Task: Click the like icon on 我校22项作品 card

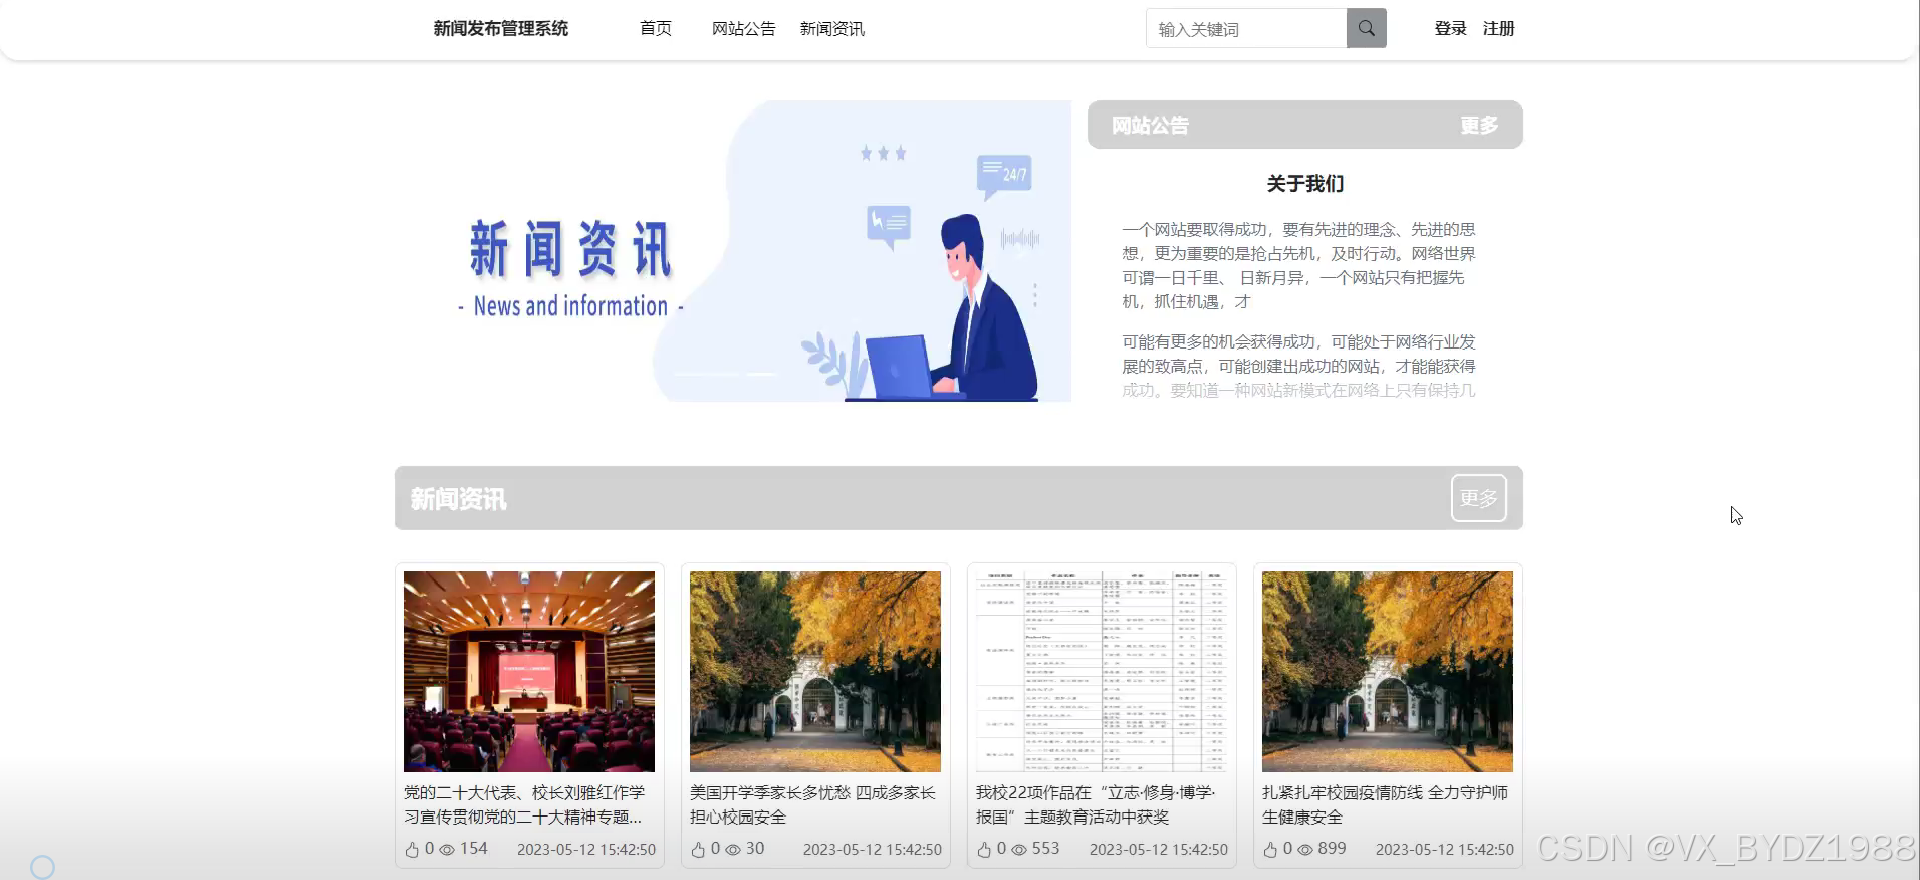Action: 984,850
